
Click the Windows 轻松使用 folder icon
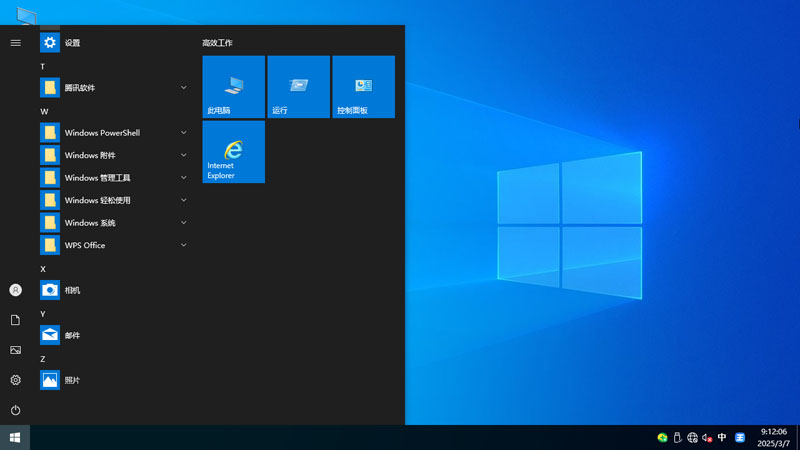tap(50, 200)
